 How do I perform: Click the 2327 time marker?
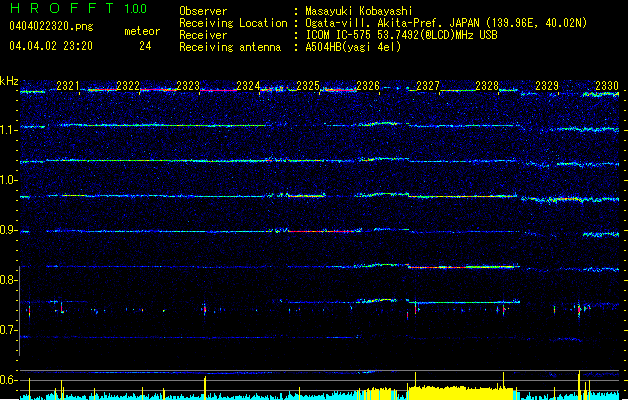coord(427,86)
